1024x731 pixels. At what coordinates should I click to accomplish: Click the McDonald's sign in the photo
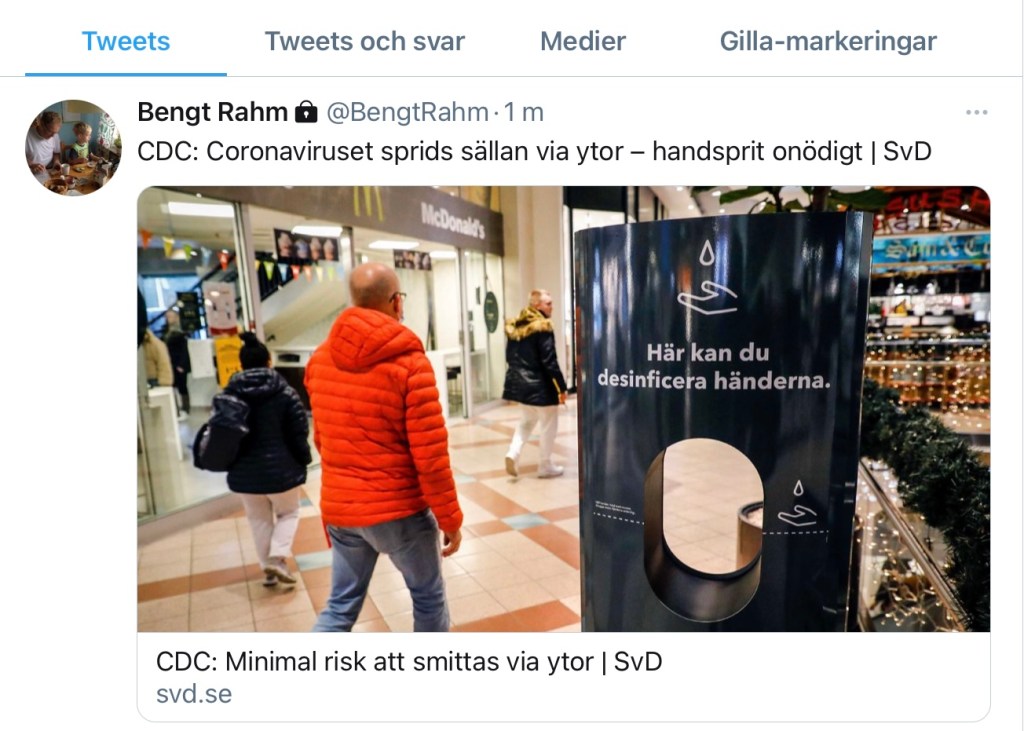[x=453, y=220]
